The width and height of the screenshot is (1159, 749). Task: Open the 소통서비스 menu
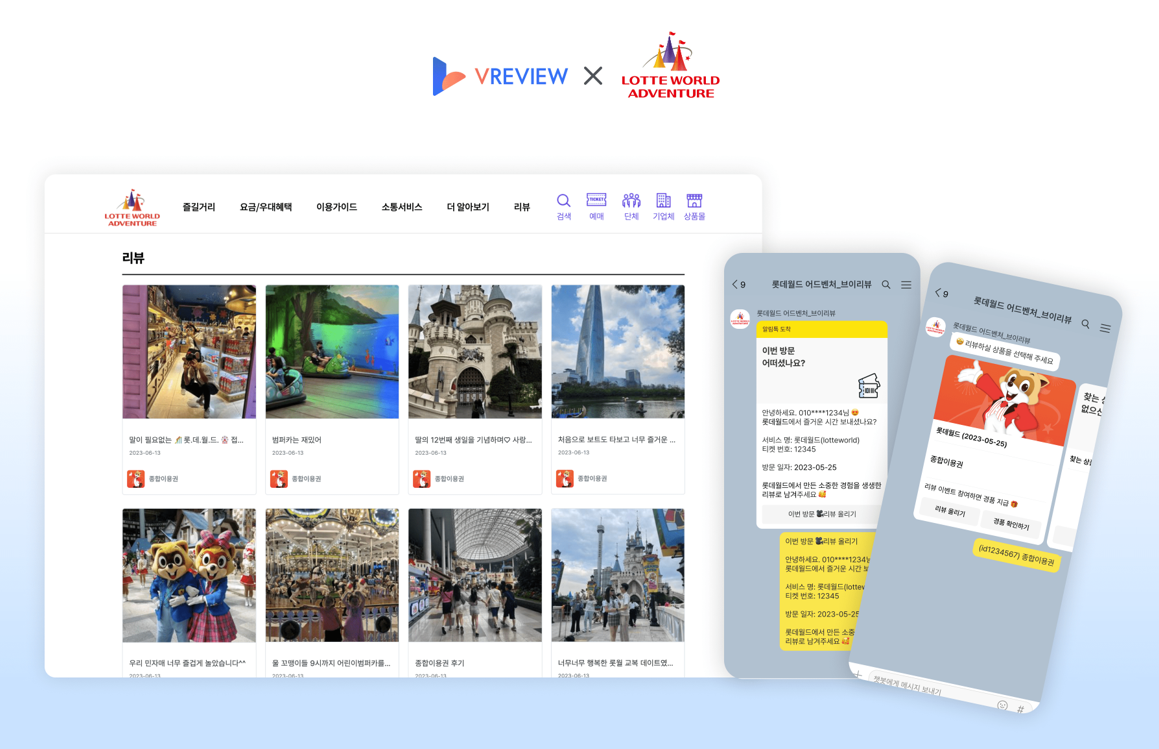pos(401,207)
